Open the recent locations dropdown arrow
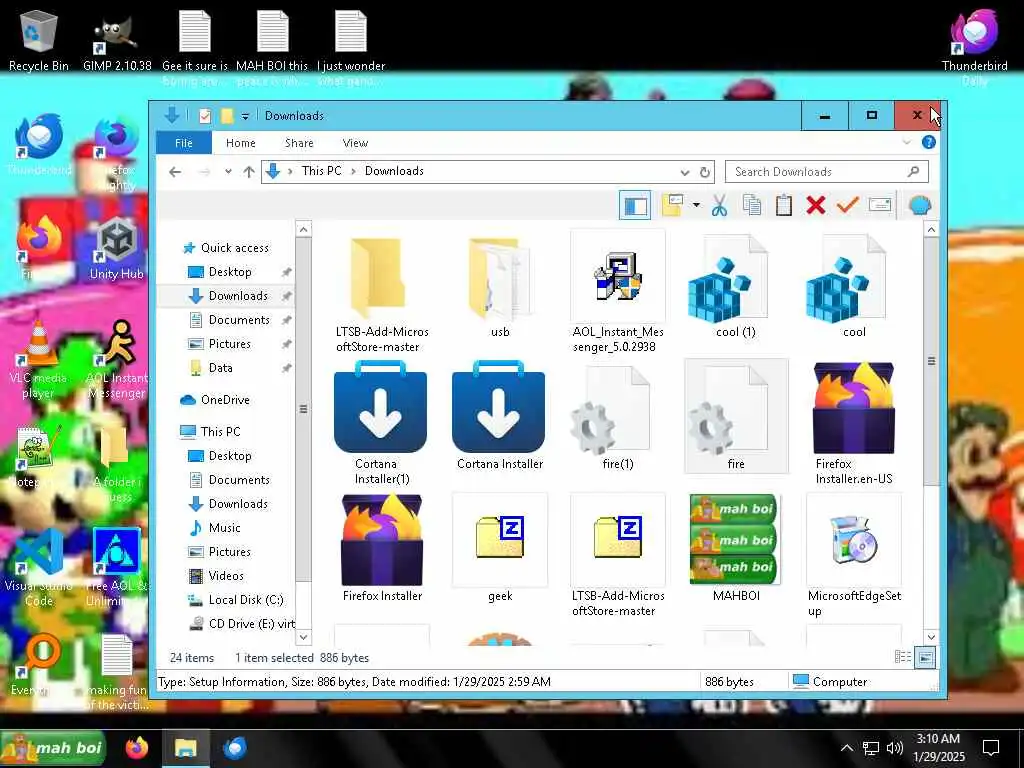 (228, 172)
